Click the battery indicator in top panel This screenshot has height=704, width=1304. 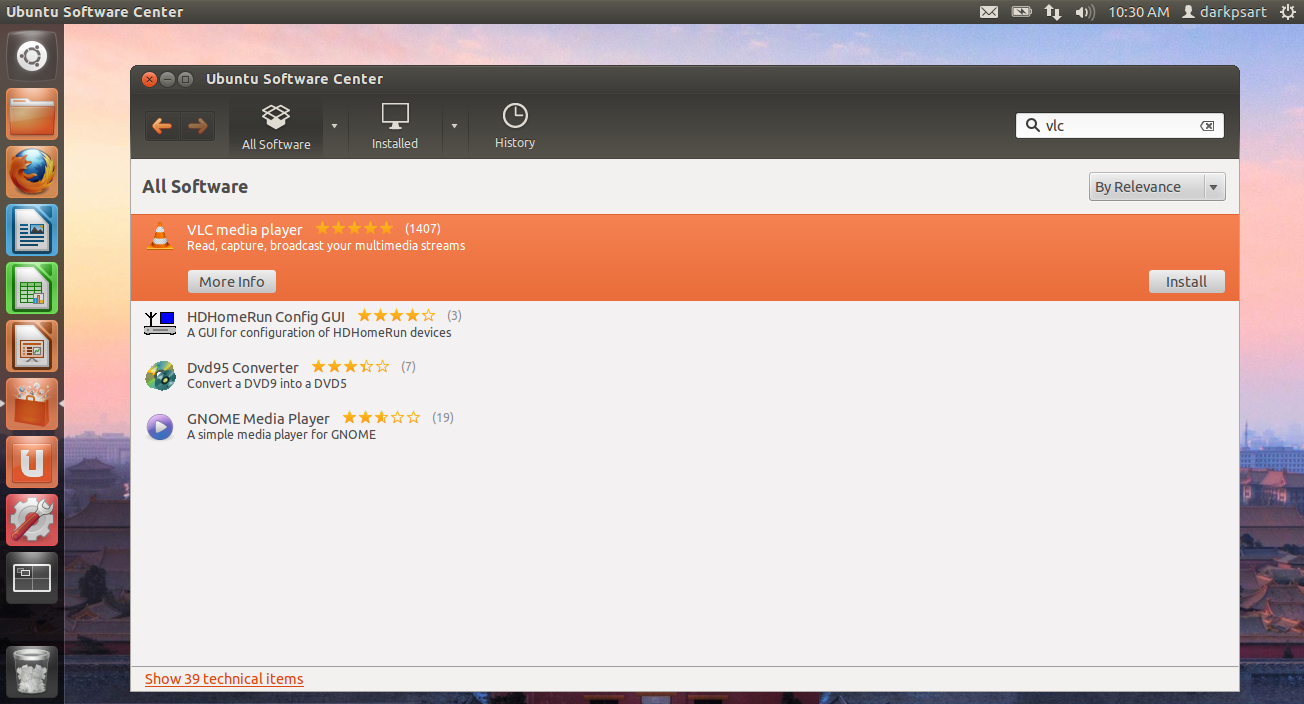1021,12
